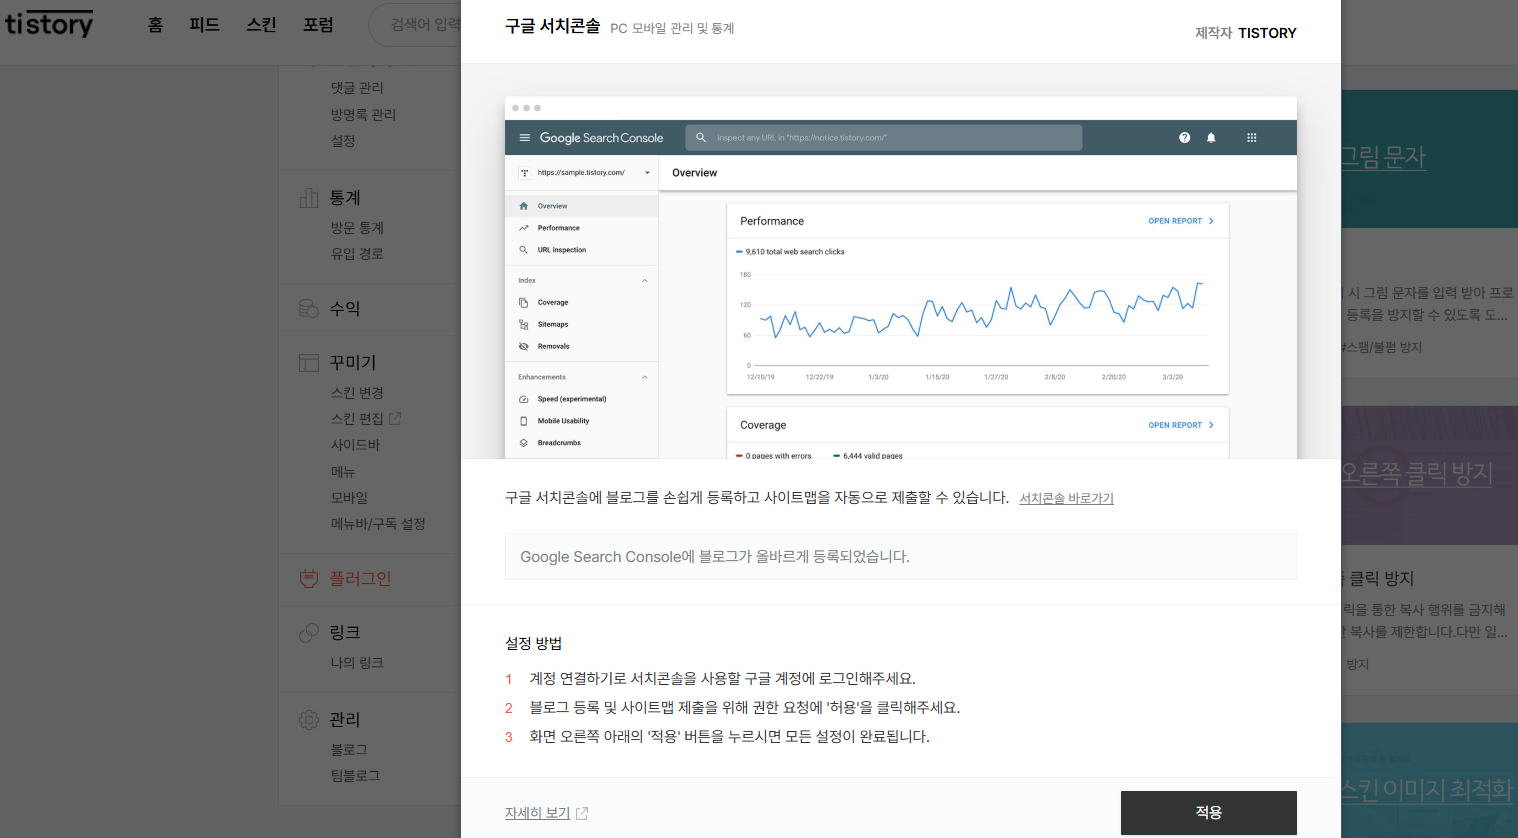Click the 플러그인 plug icon
This screenshot has height=838, width=1518.
tap(309, 578)
